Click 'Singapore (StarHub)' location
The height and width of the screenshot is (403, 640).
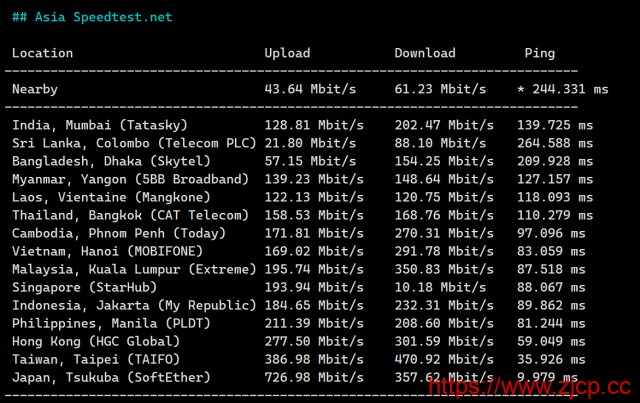click(84, 287)
